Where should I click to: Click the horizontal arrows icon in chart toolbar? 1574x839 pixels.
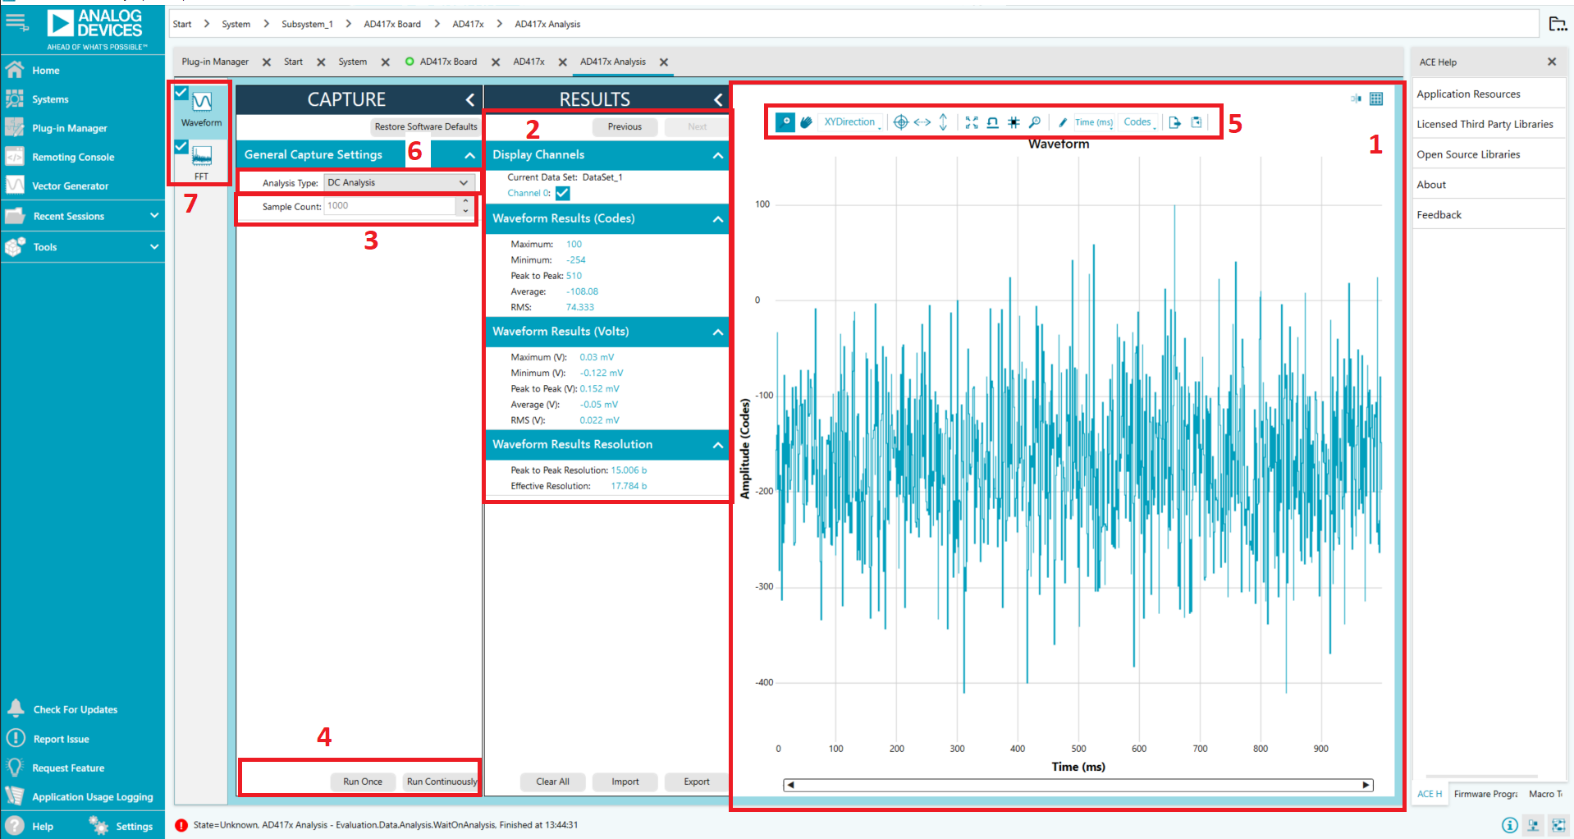[922, 122]
